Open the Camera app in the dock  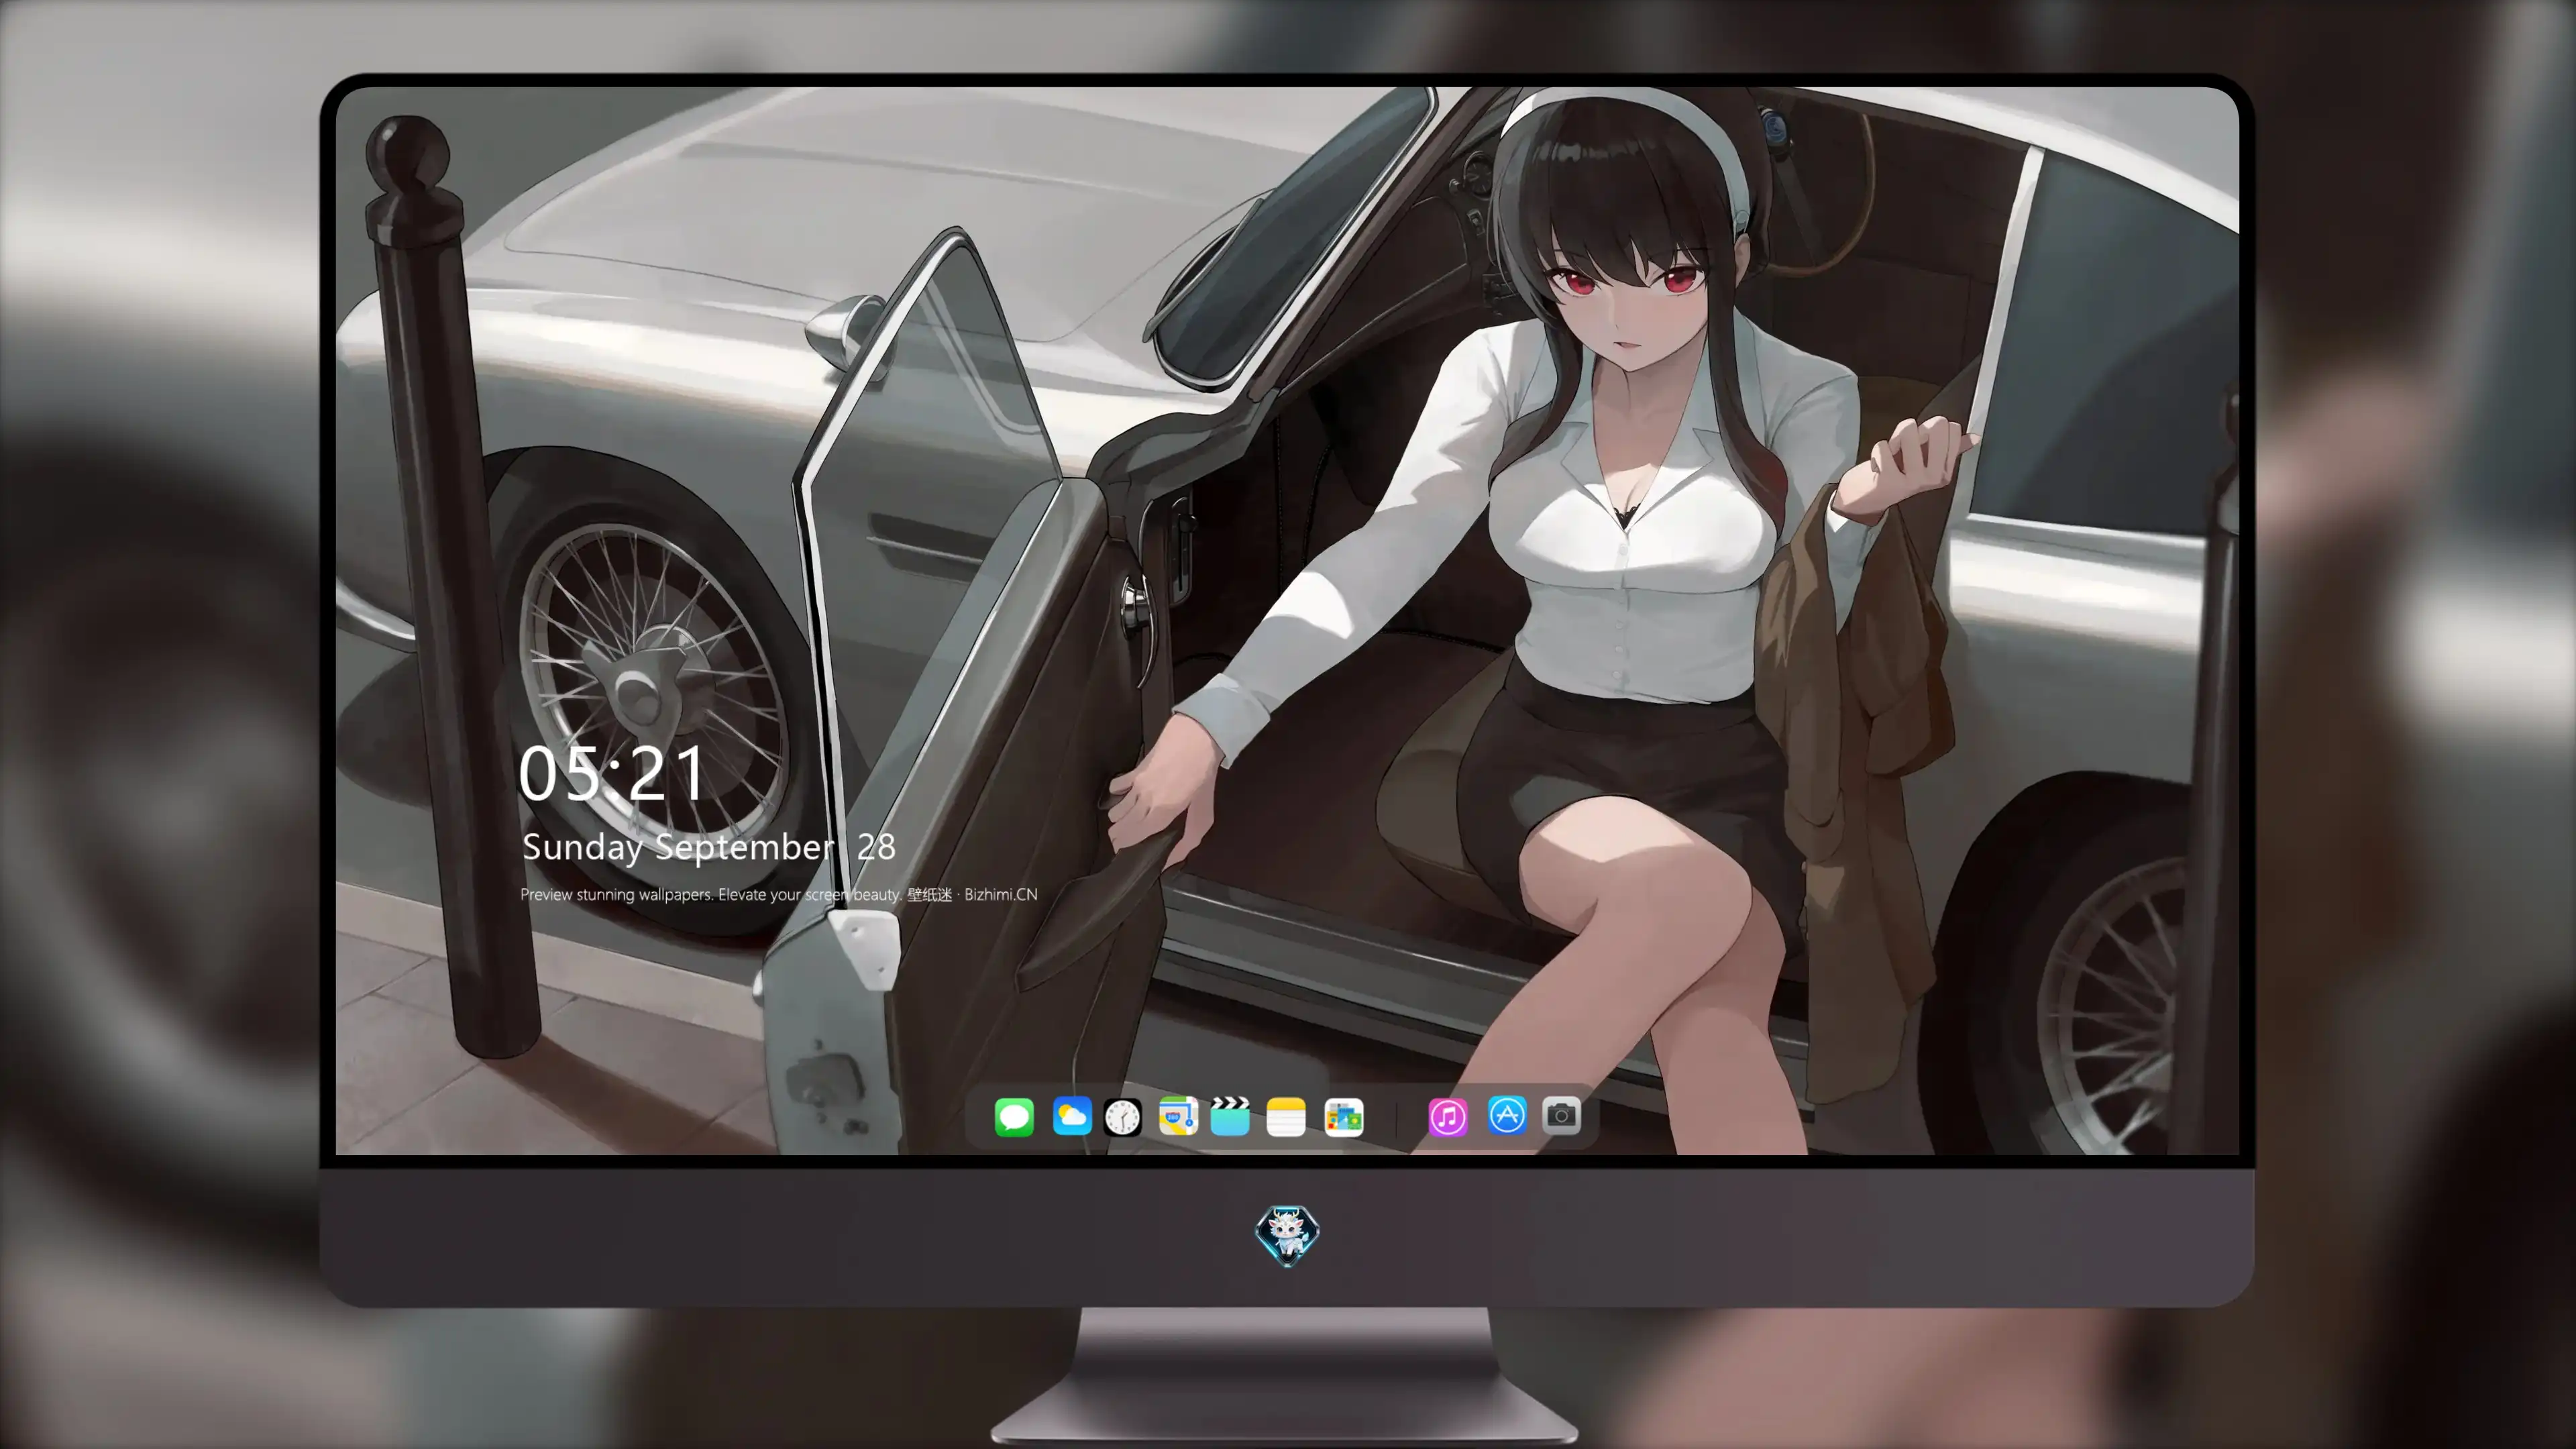[x=1561, y=1115]
